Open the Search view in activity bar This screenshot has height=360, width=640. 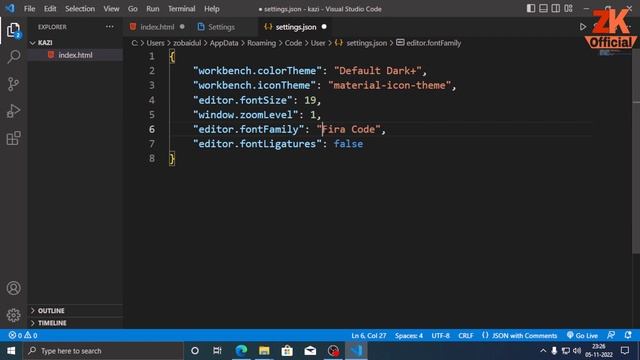13,57
